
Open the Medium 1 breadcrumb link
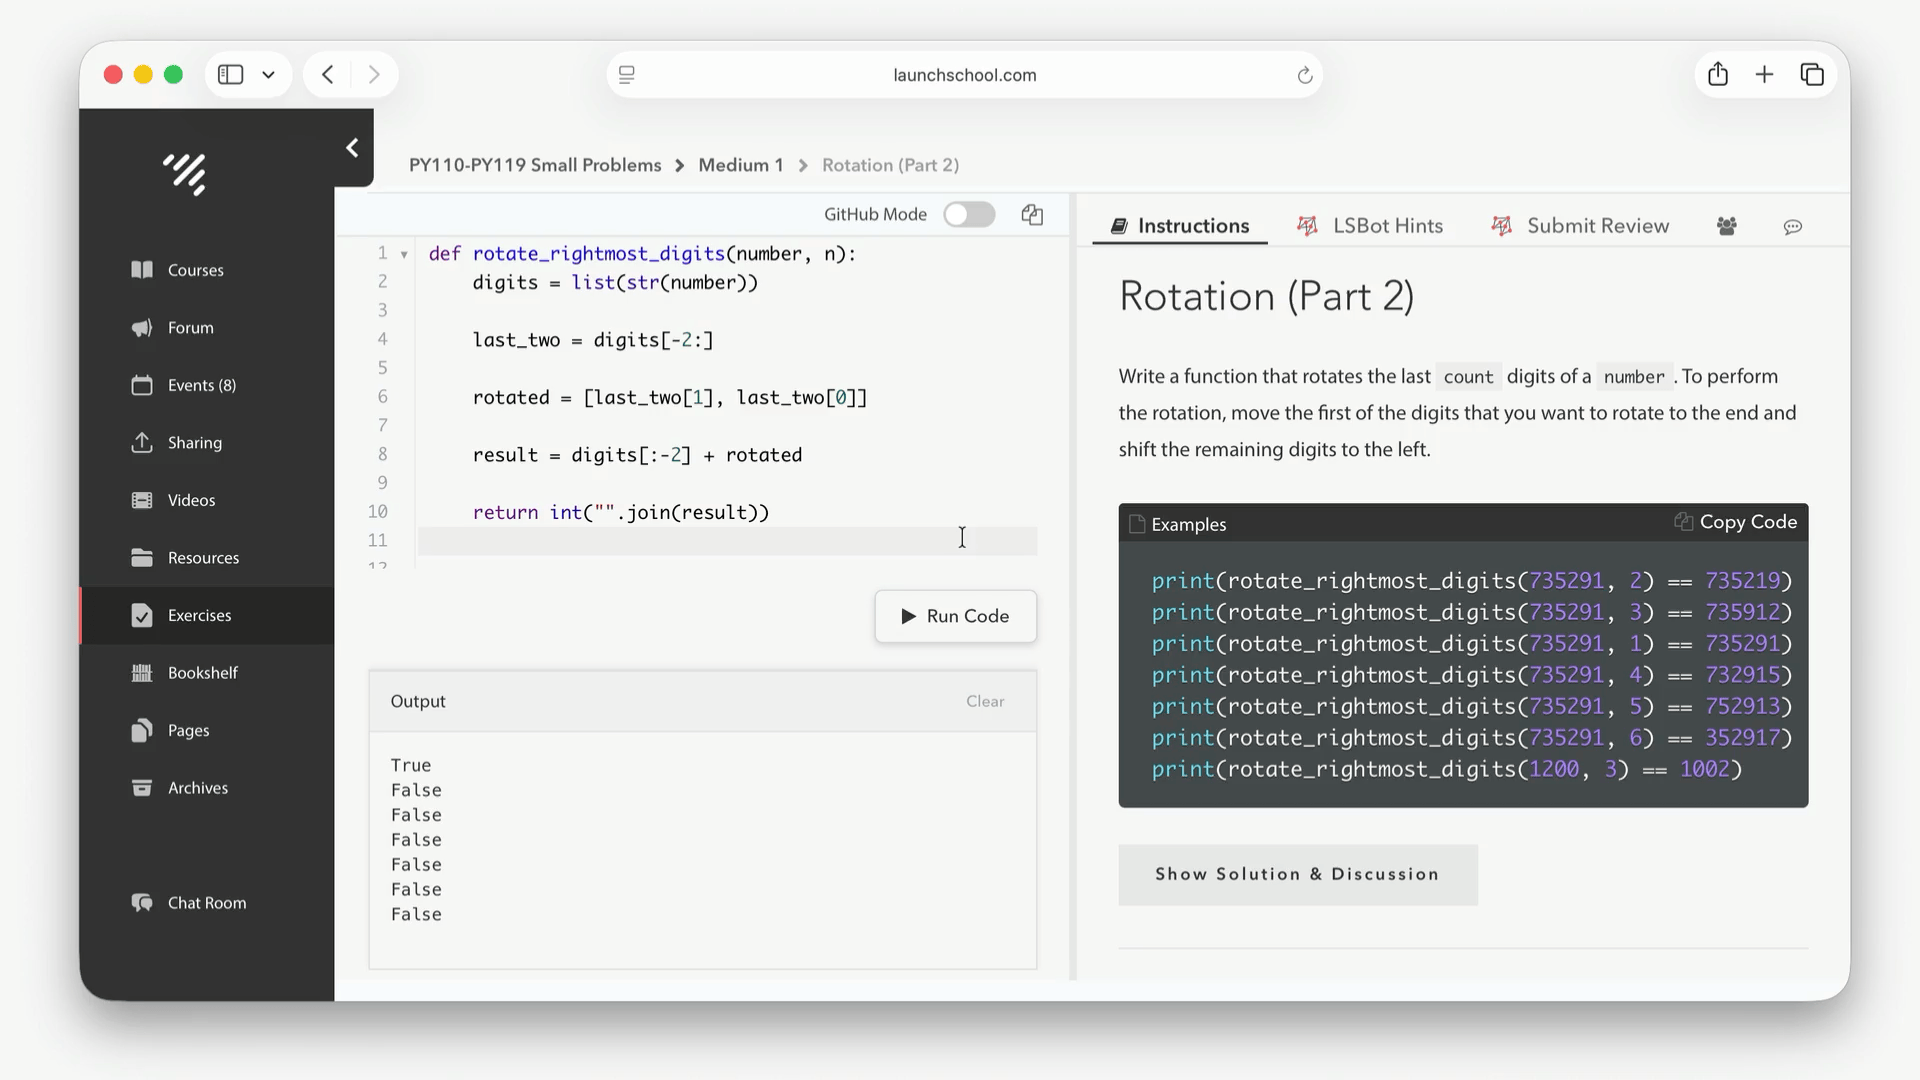point(740,165)
